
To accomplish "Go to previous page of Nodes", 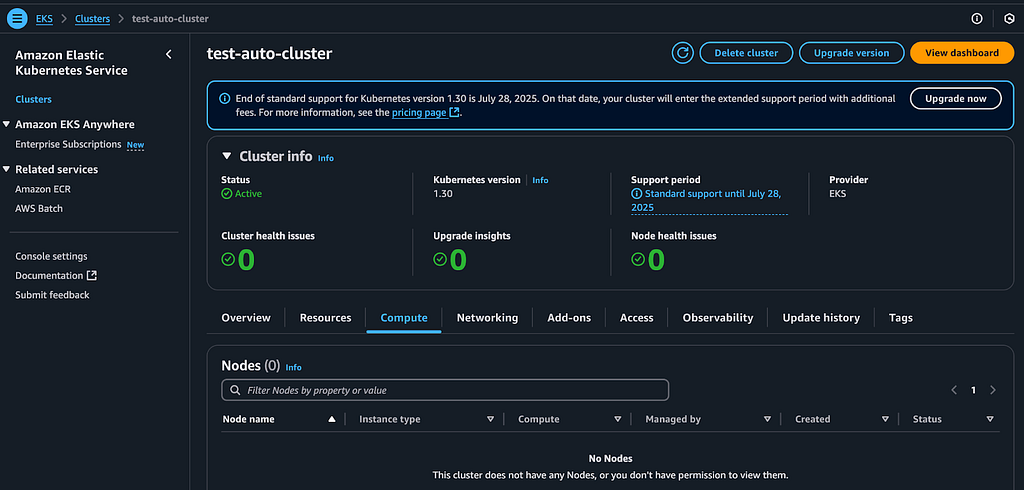I will [954, 390].
